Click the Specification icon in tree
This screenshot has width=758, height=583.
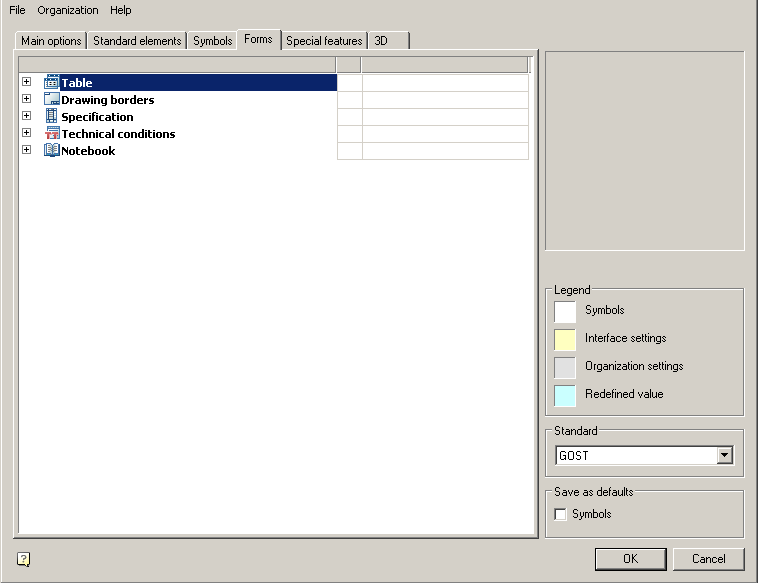point(52,116)
